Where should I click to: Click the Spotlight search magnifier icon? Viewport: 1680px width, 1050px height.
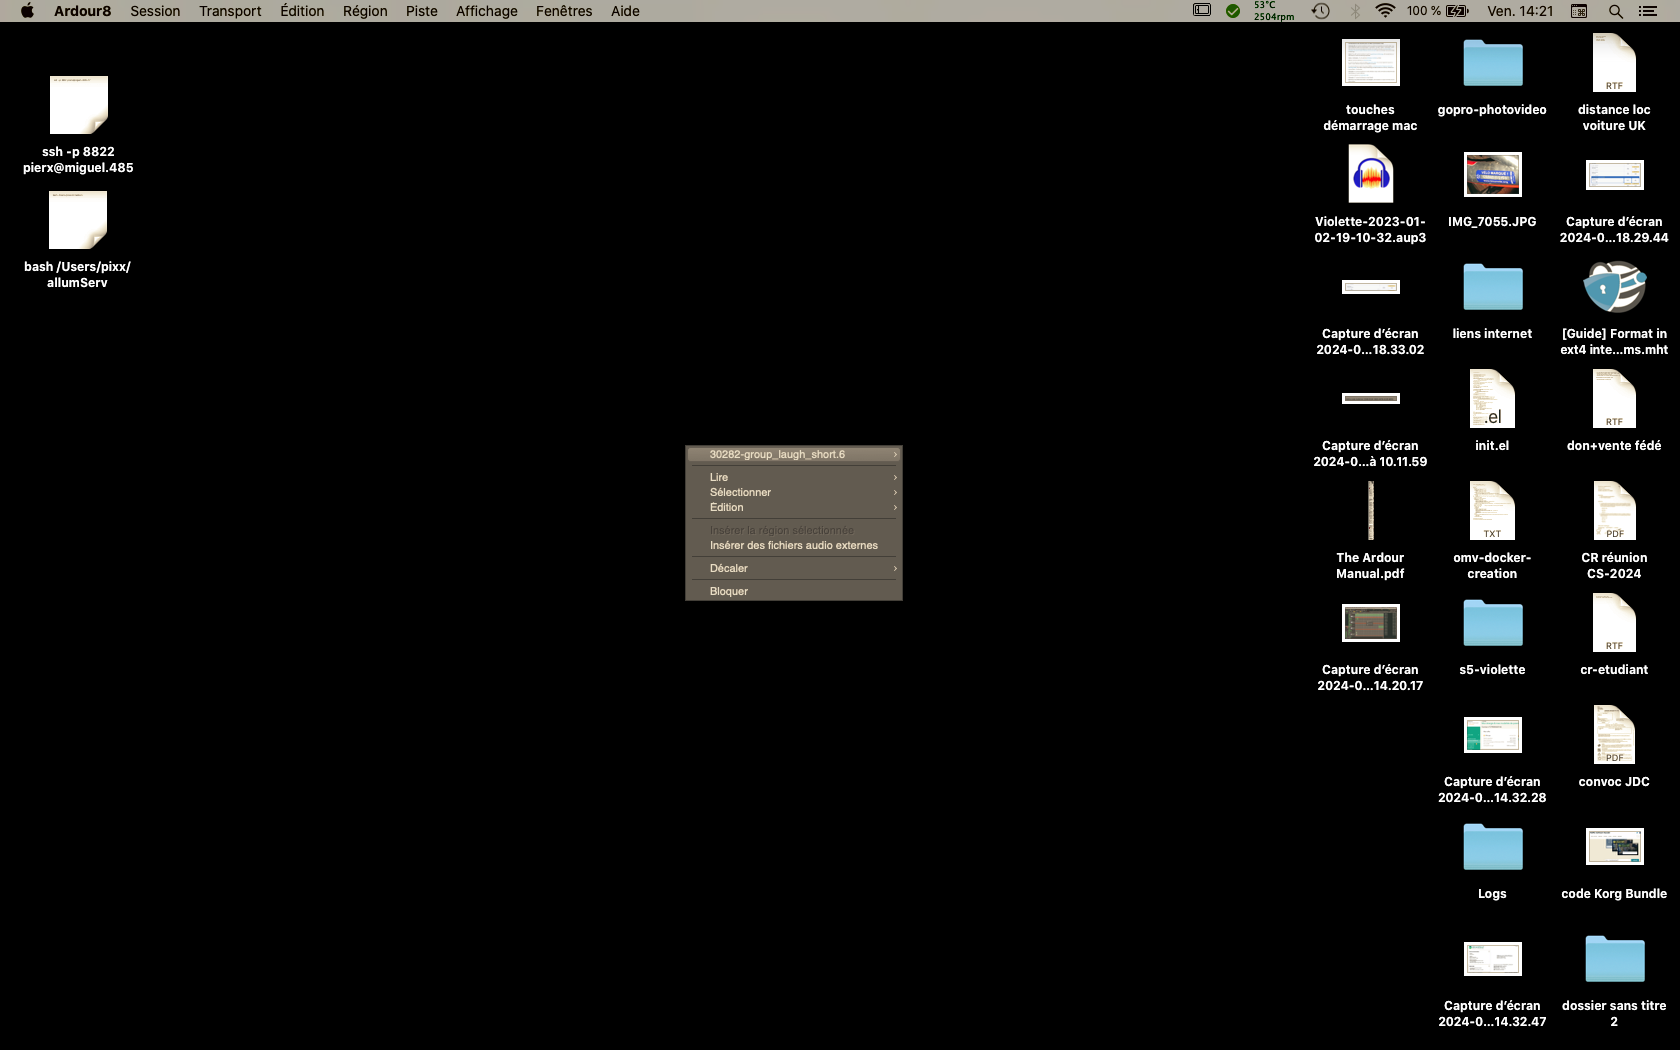tap(1615, 11)
